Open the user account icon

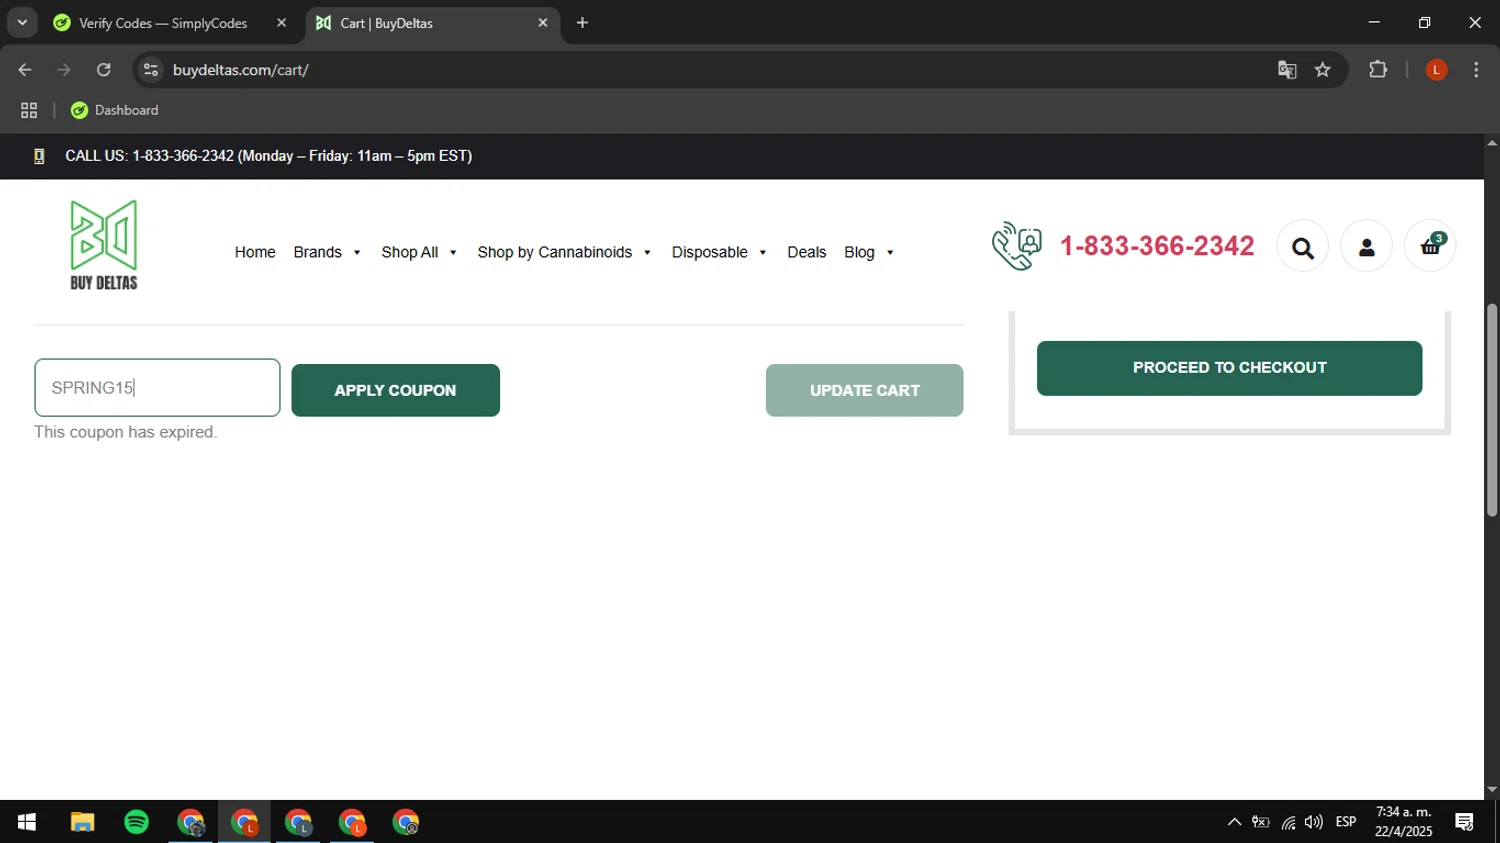click(1366, 246)
